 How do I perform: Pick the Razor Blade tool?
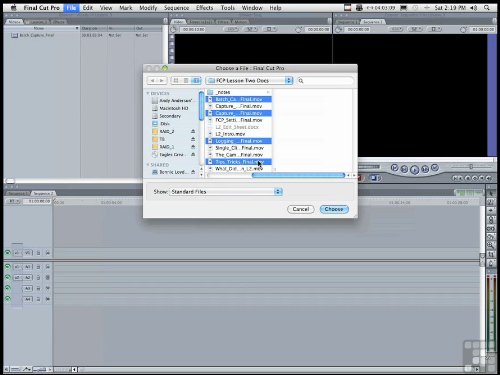click(491, 237)
